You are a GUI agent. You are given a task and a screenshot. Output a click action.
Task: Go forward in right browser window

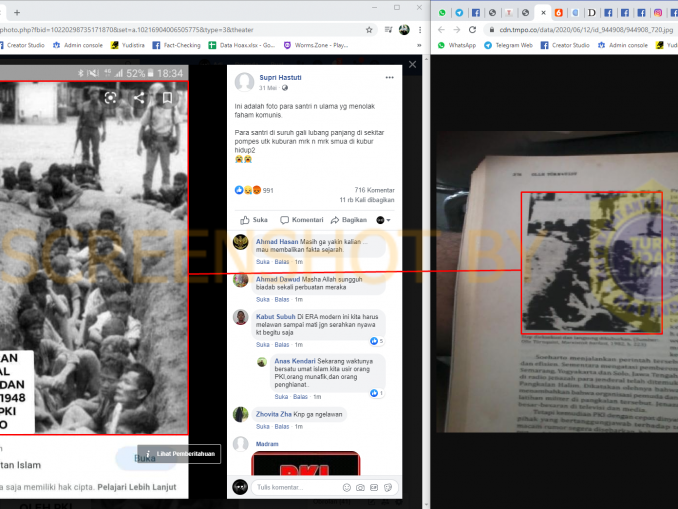(457, 30)
